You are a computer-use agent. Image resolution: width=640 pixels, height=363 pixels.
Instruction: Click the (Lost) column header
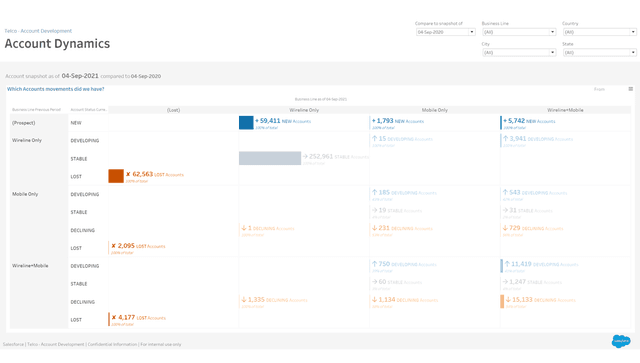(x=173, y=110)
